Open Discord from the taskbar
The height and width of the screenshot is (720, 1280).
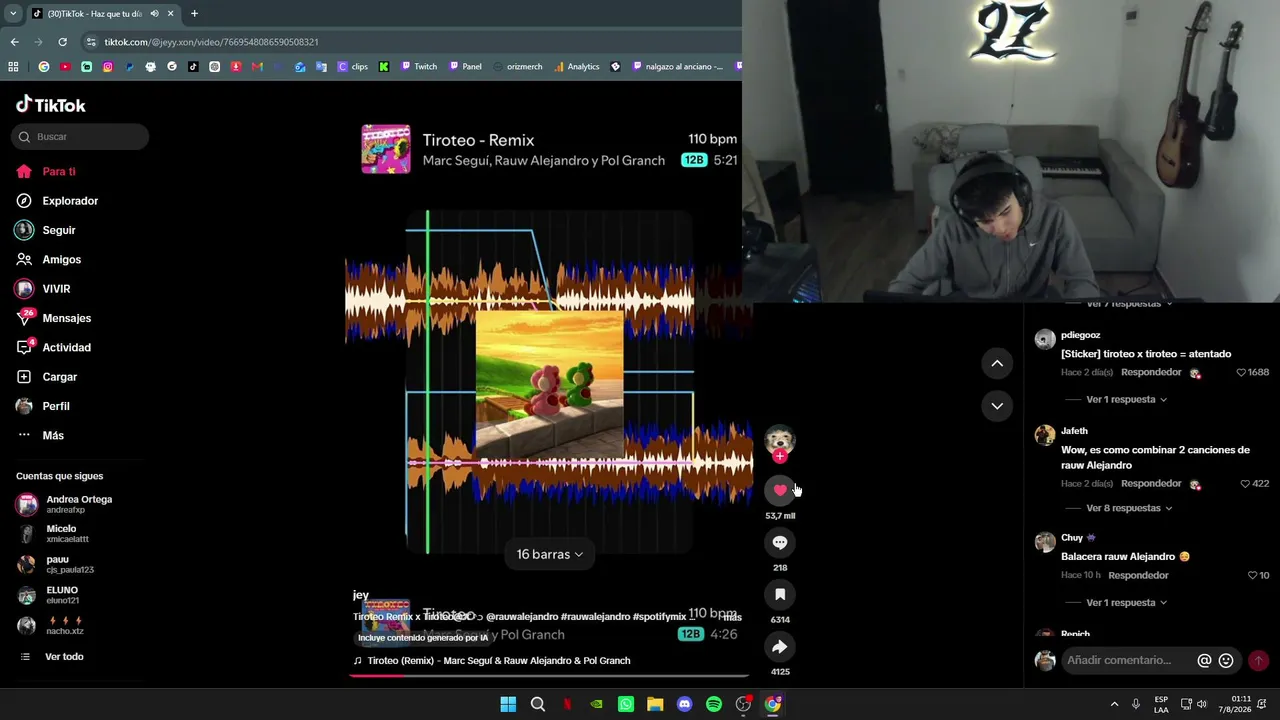click(684, 704)
